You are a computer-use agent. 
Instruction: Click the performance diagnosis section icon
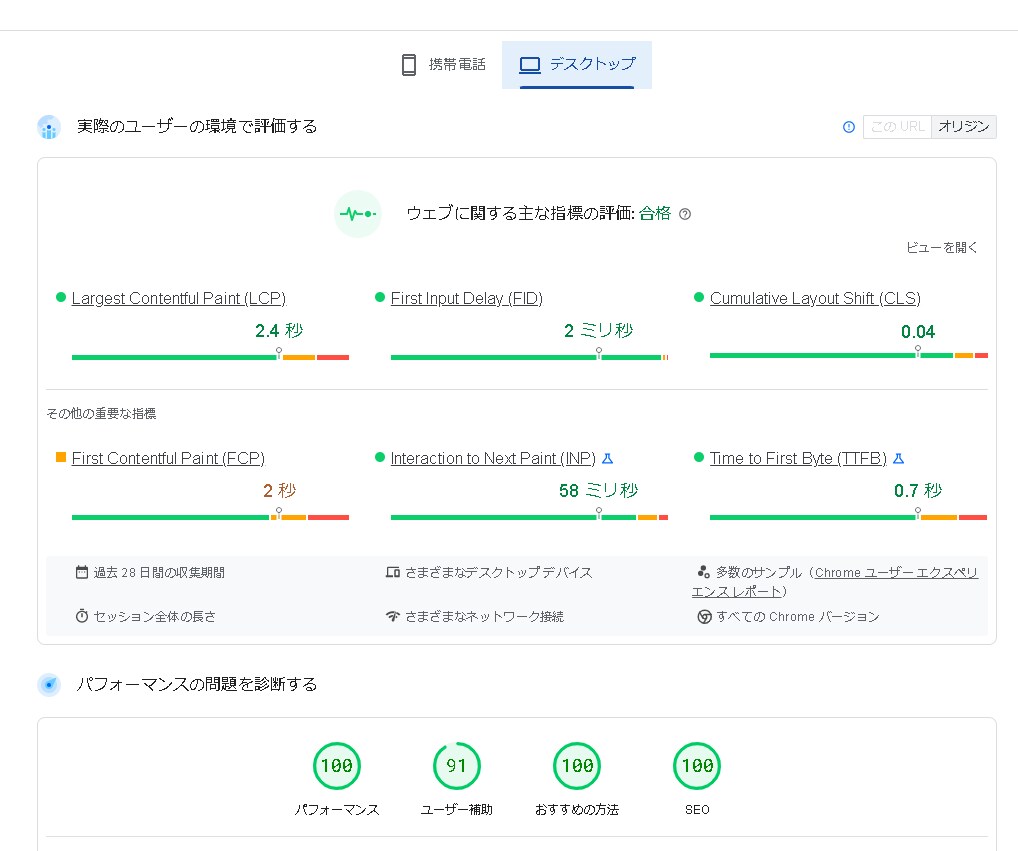click(x=49, y=685)
